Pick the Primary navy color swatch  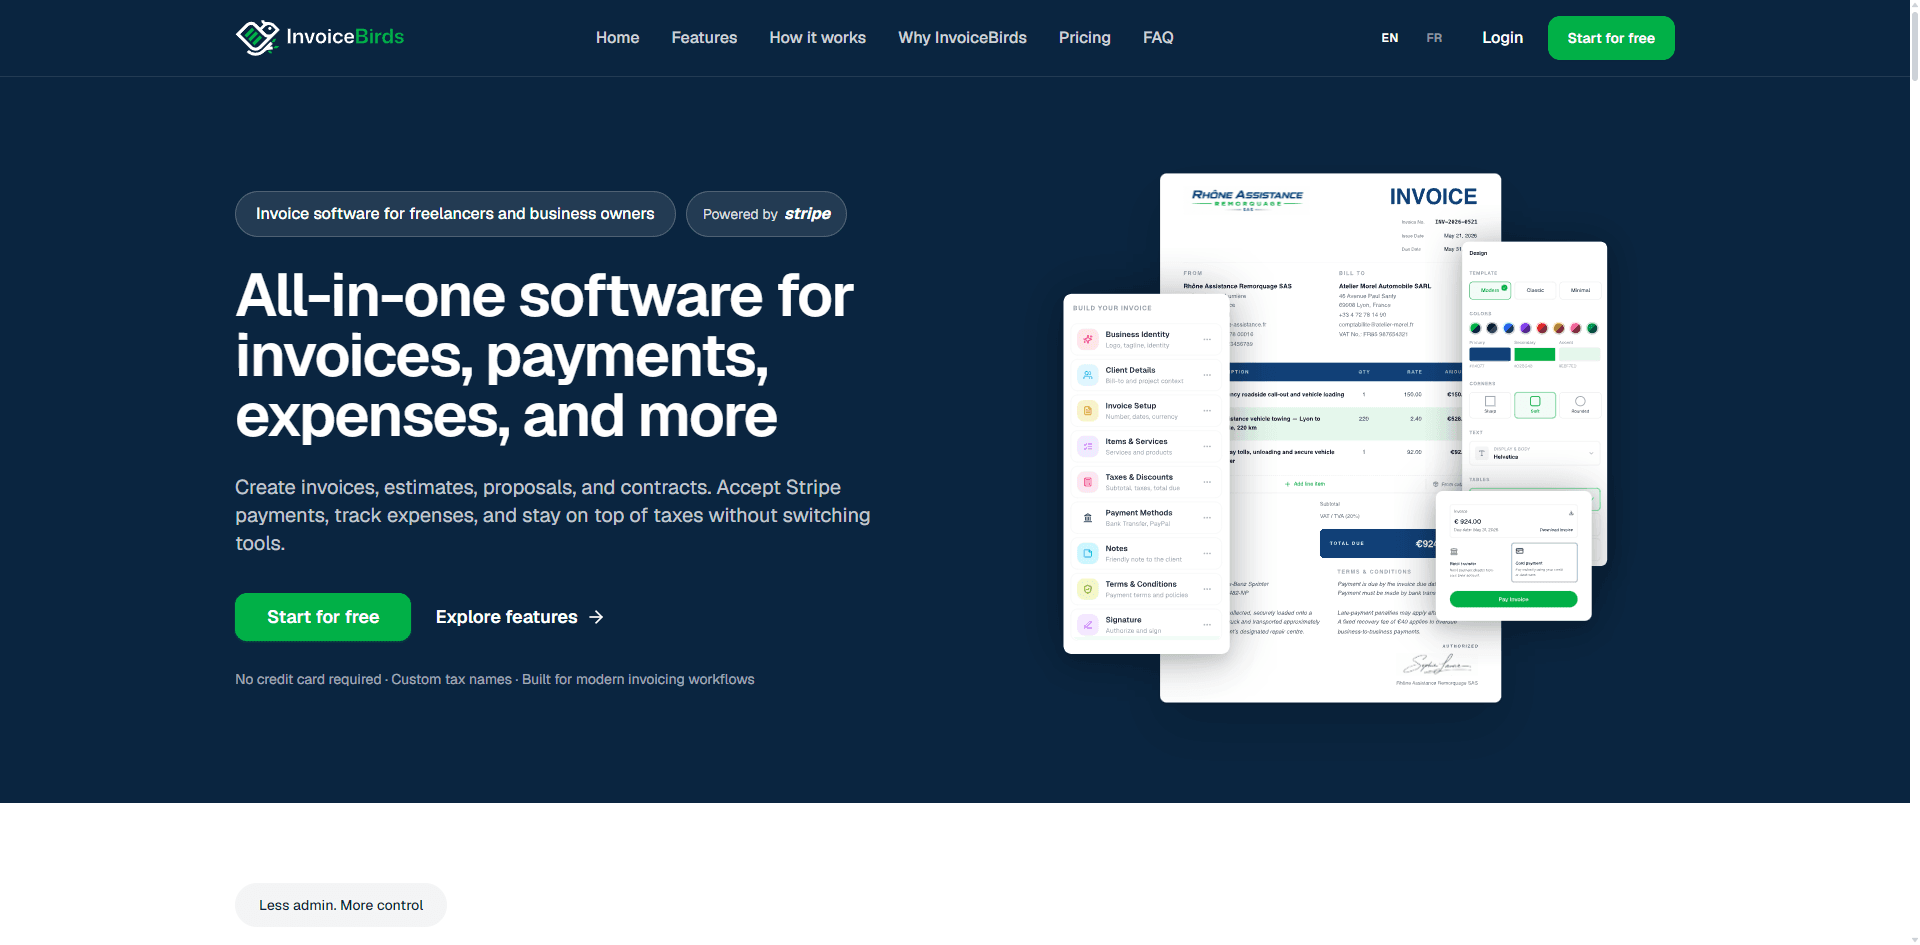(1490, 354)
